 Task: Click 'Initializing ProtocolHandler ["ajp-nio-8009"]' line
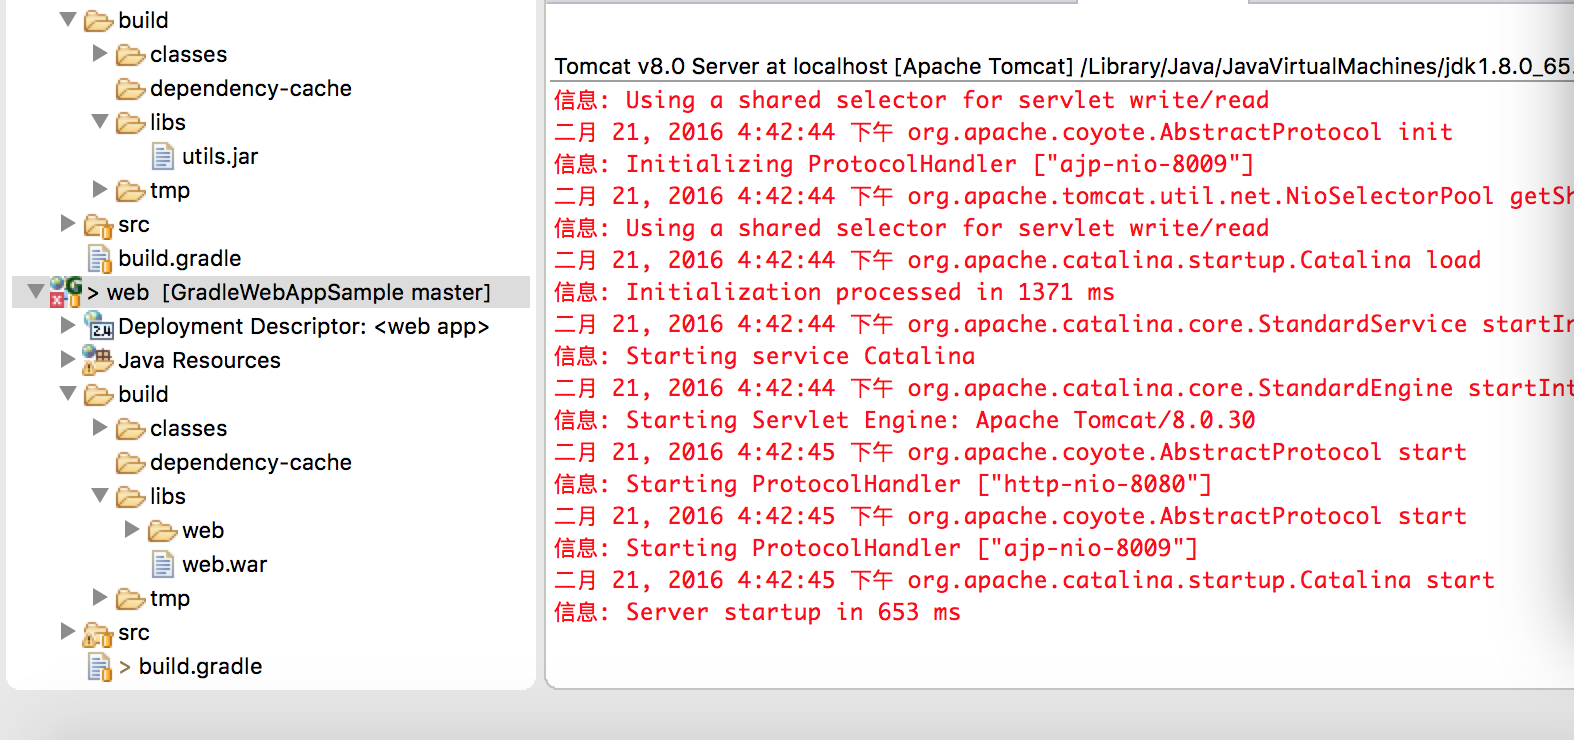click(904, 164)
